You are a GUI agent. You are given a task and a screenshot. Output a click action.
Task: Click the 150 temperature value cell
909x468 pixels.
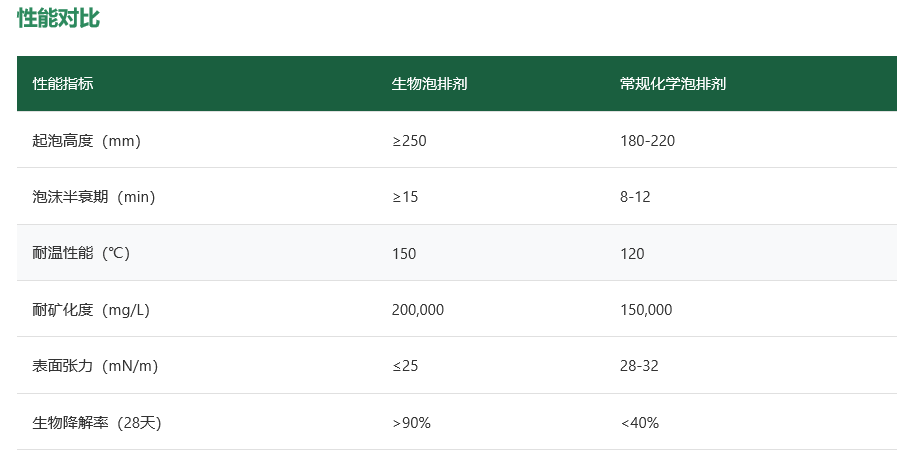404,253
